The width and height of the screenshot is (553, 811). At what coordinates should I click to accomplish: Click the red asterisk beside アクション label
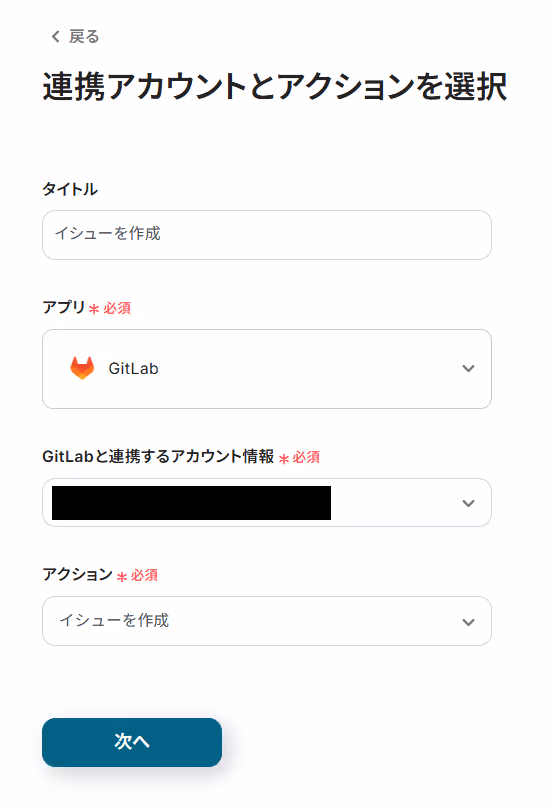point(122,576)
